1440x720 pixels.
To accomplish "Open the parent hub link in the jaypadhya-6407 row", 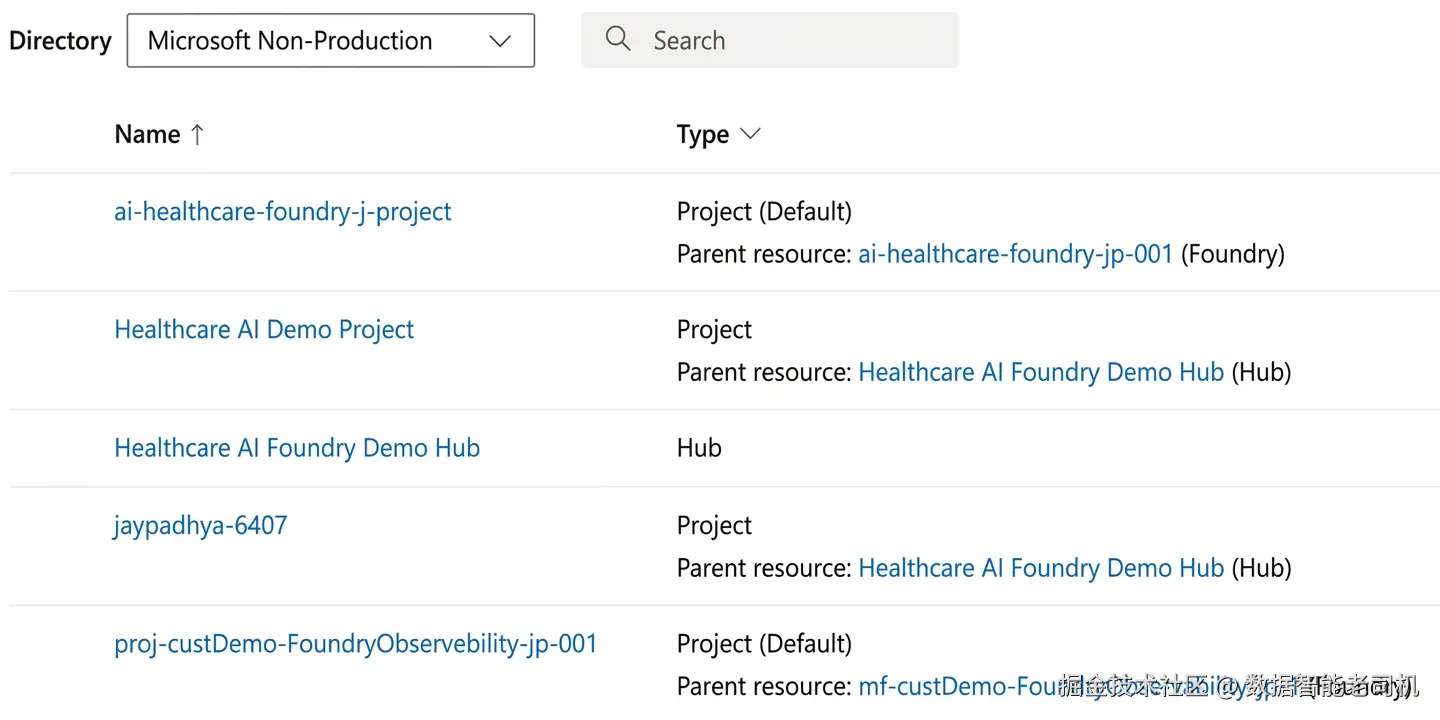I will [x=1041, y=568].
